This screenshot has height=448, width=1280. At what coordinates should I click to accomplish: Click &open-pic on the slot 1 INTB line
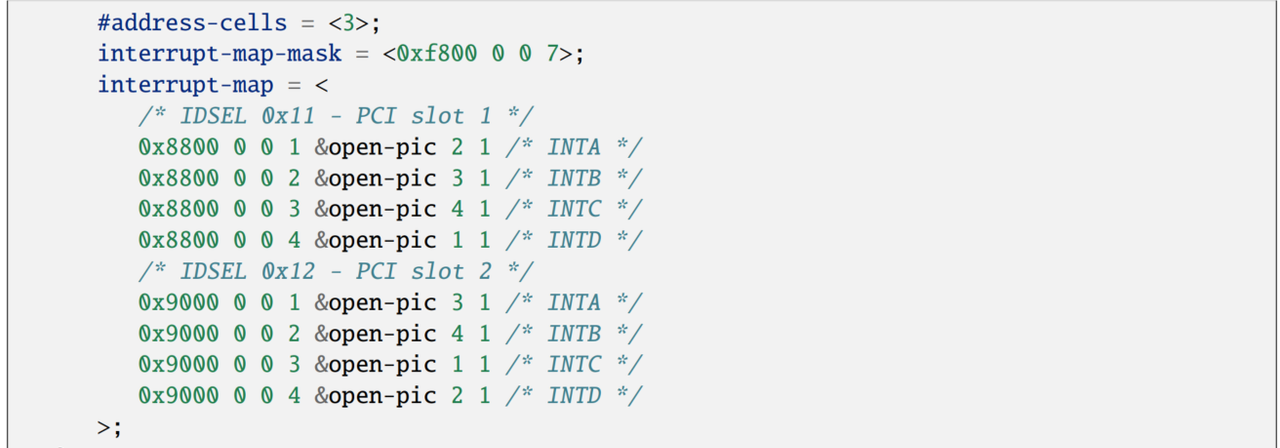click(376, 178)
